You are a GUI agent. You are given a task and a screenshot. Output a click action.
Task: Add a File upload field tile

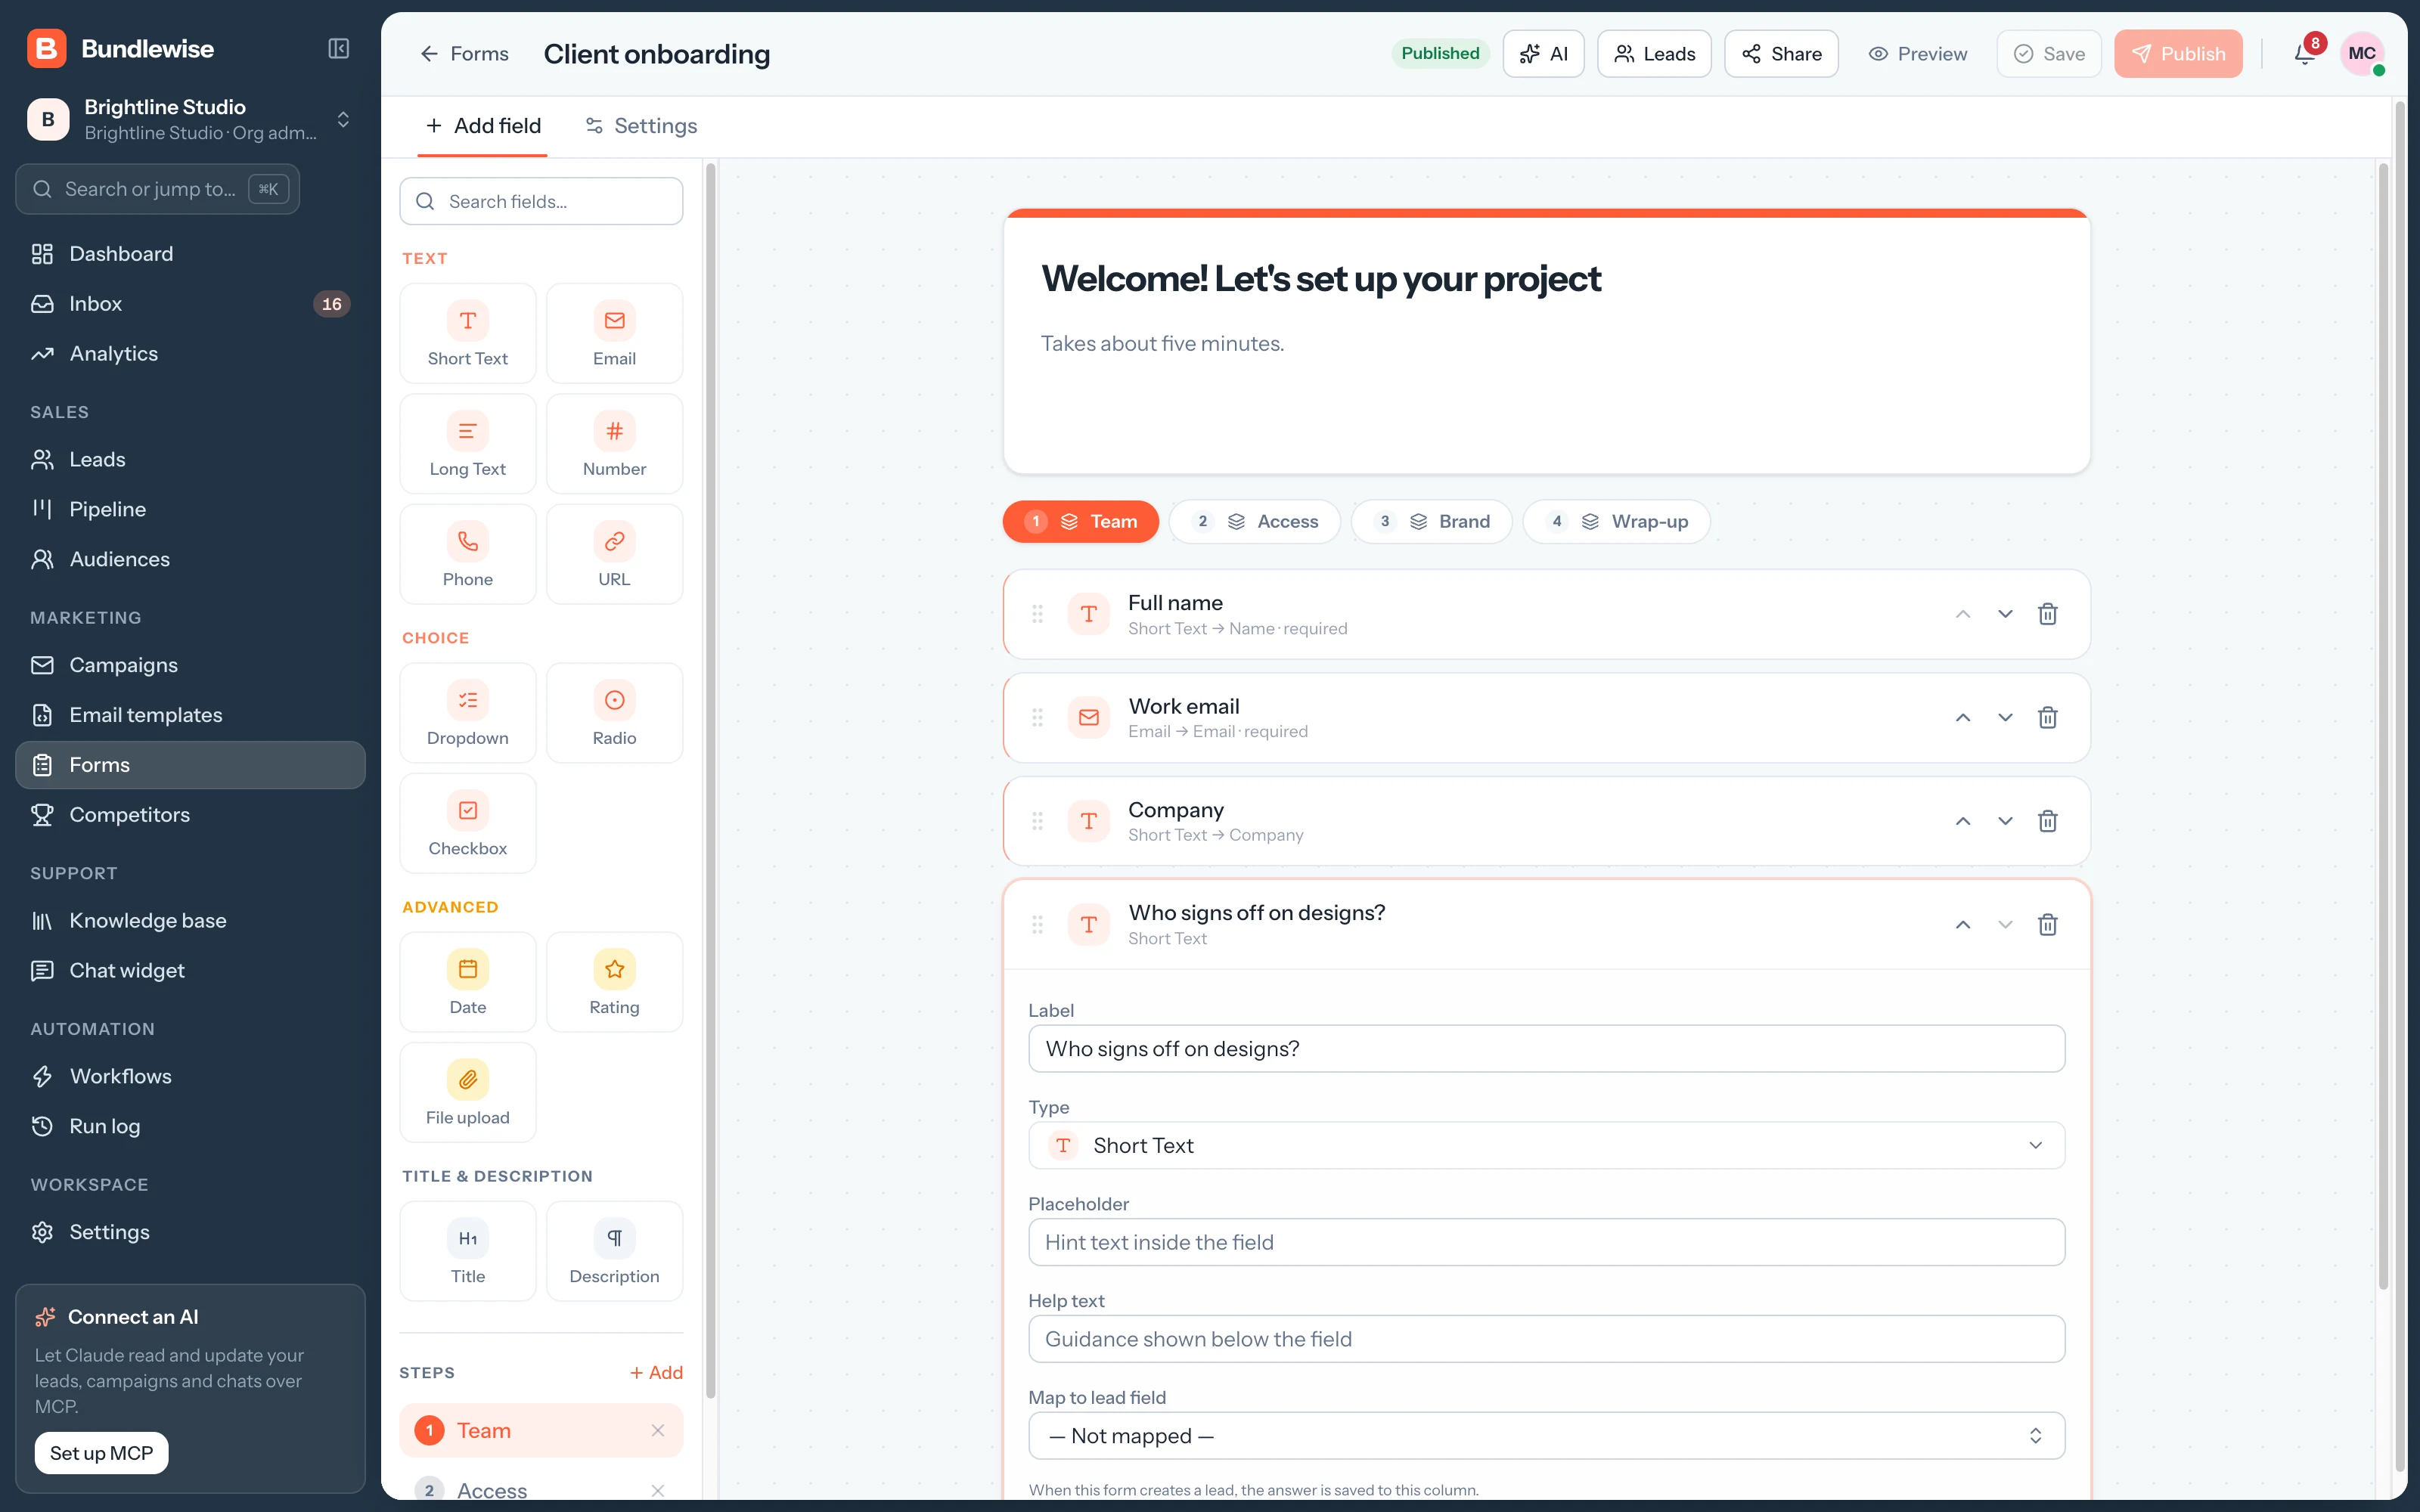click(x=467, y=1092)
